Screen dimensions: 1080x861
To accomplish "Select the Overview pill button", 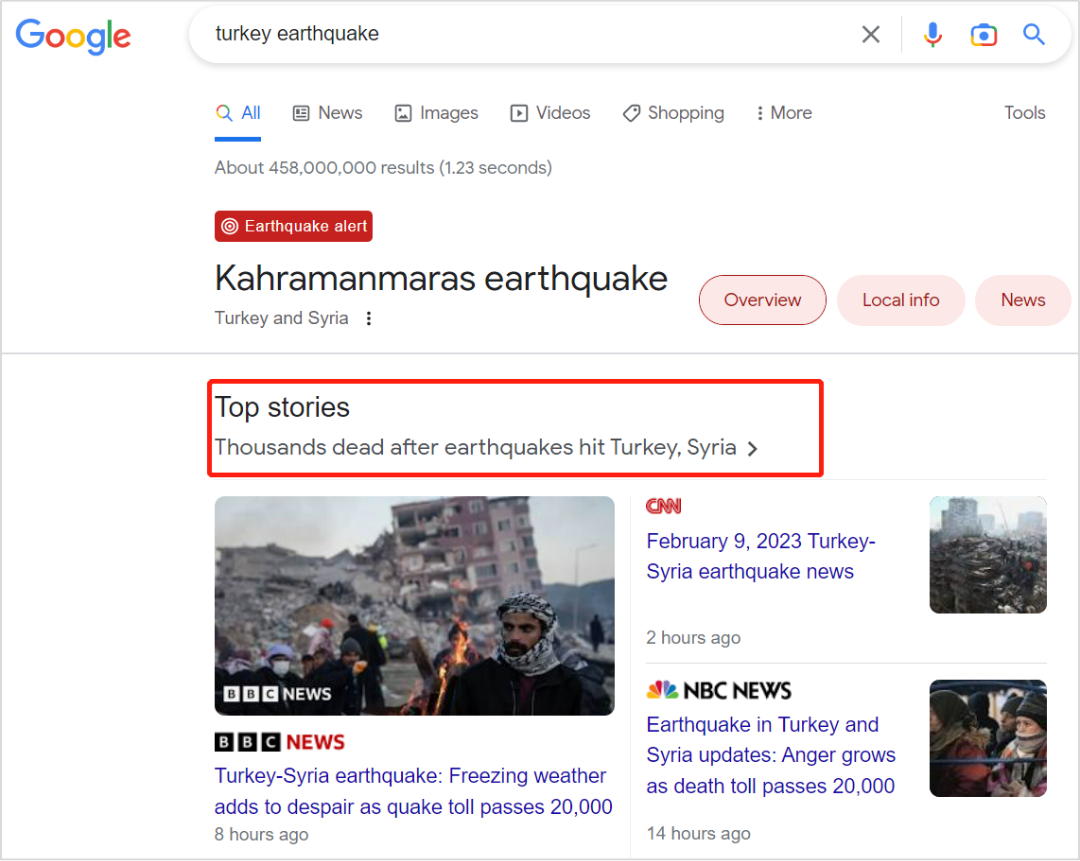I will click(762, 300).
